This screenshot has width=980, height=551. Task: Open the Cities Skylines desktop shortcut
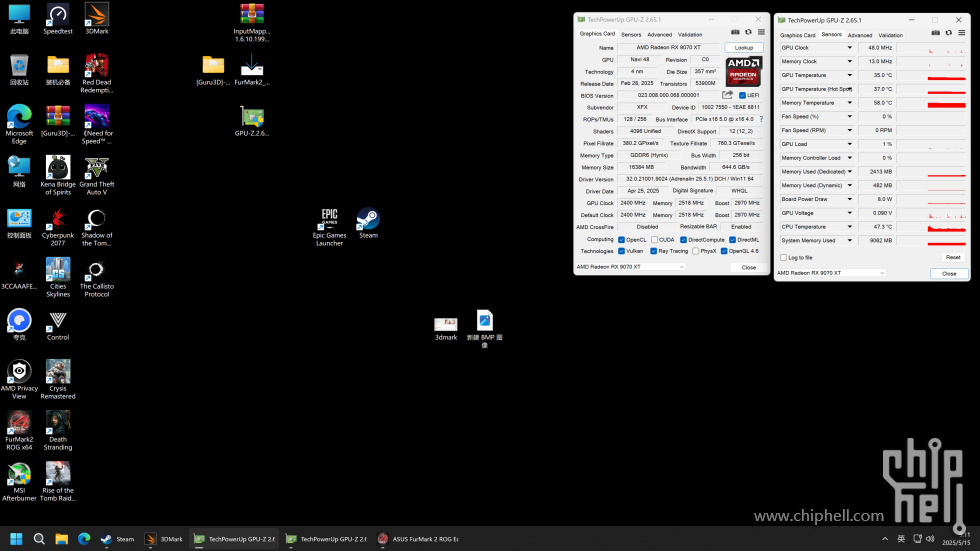tap(58, 277)
